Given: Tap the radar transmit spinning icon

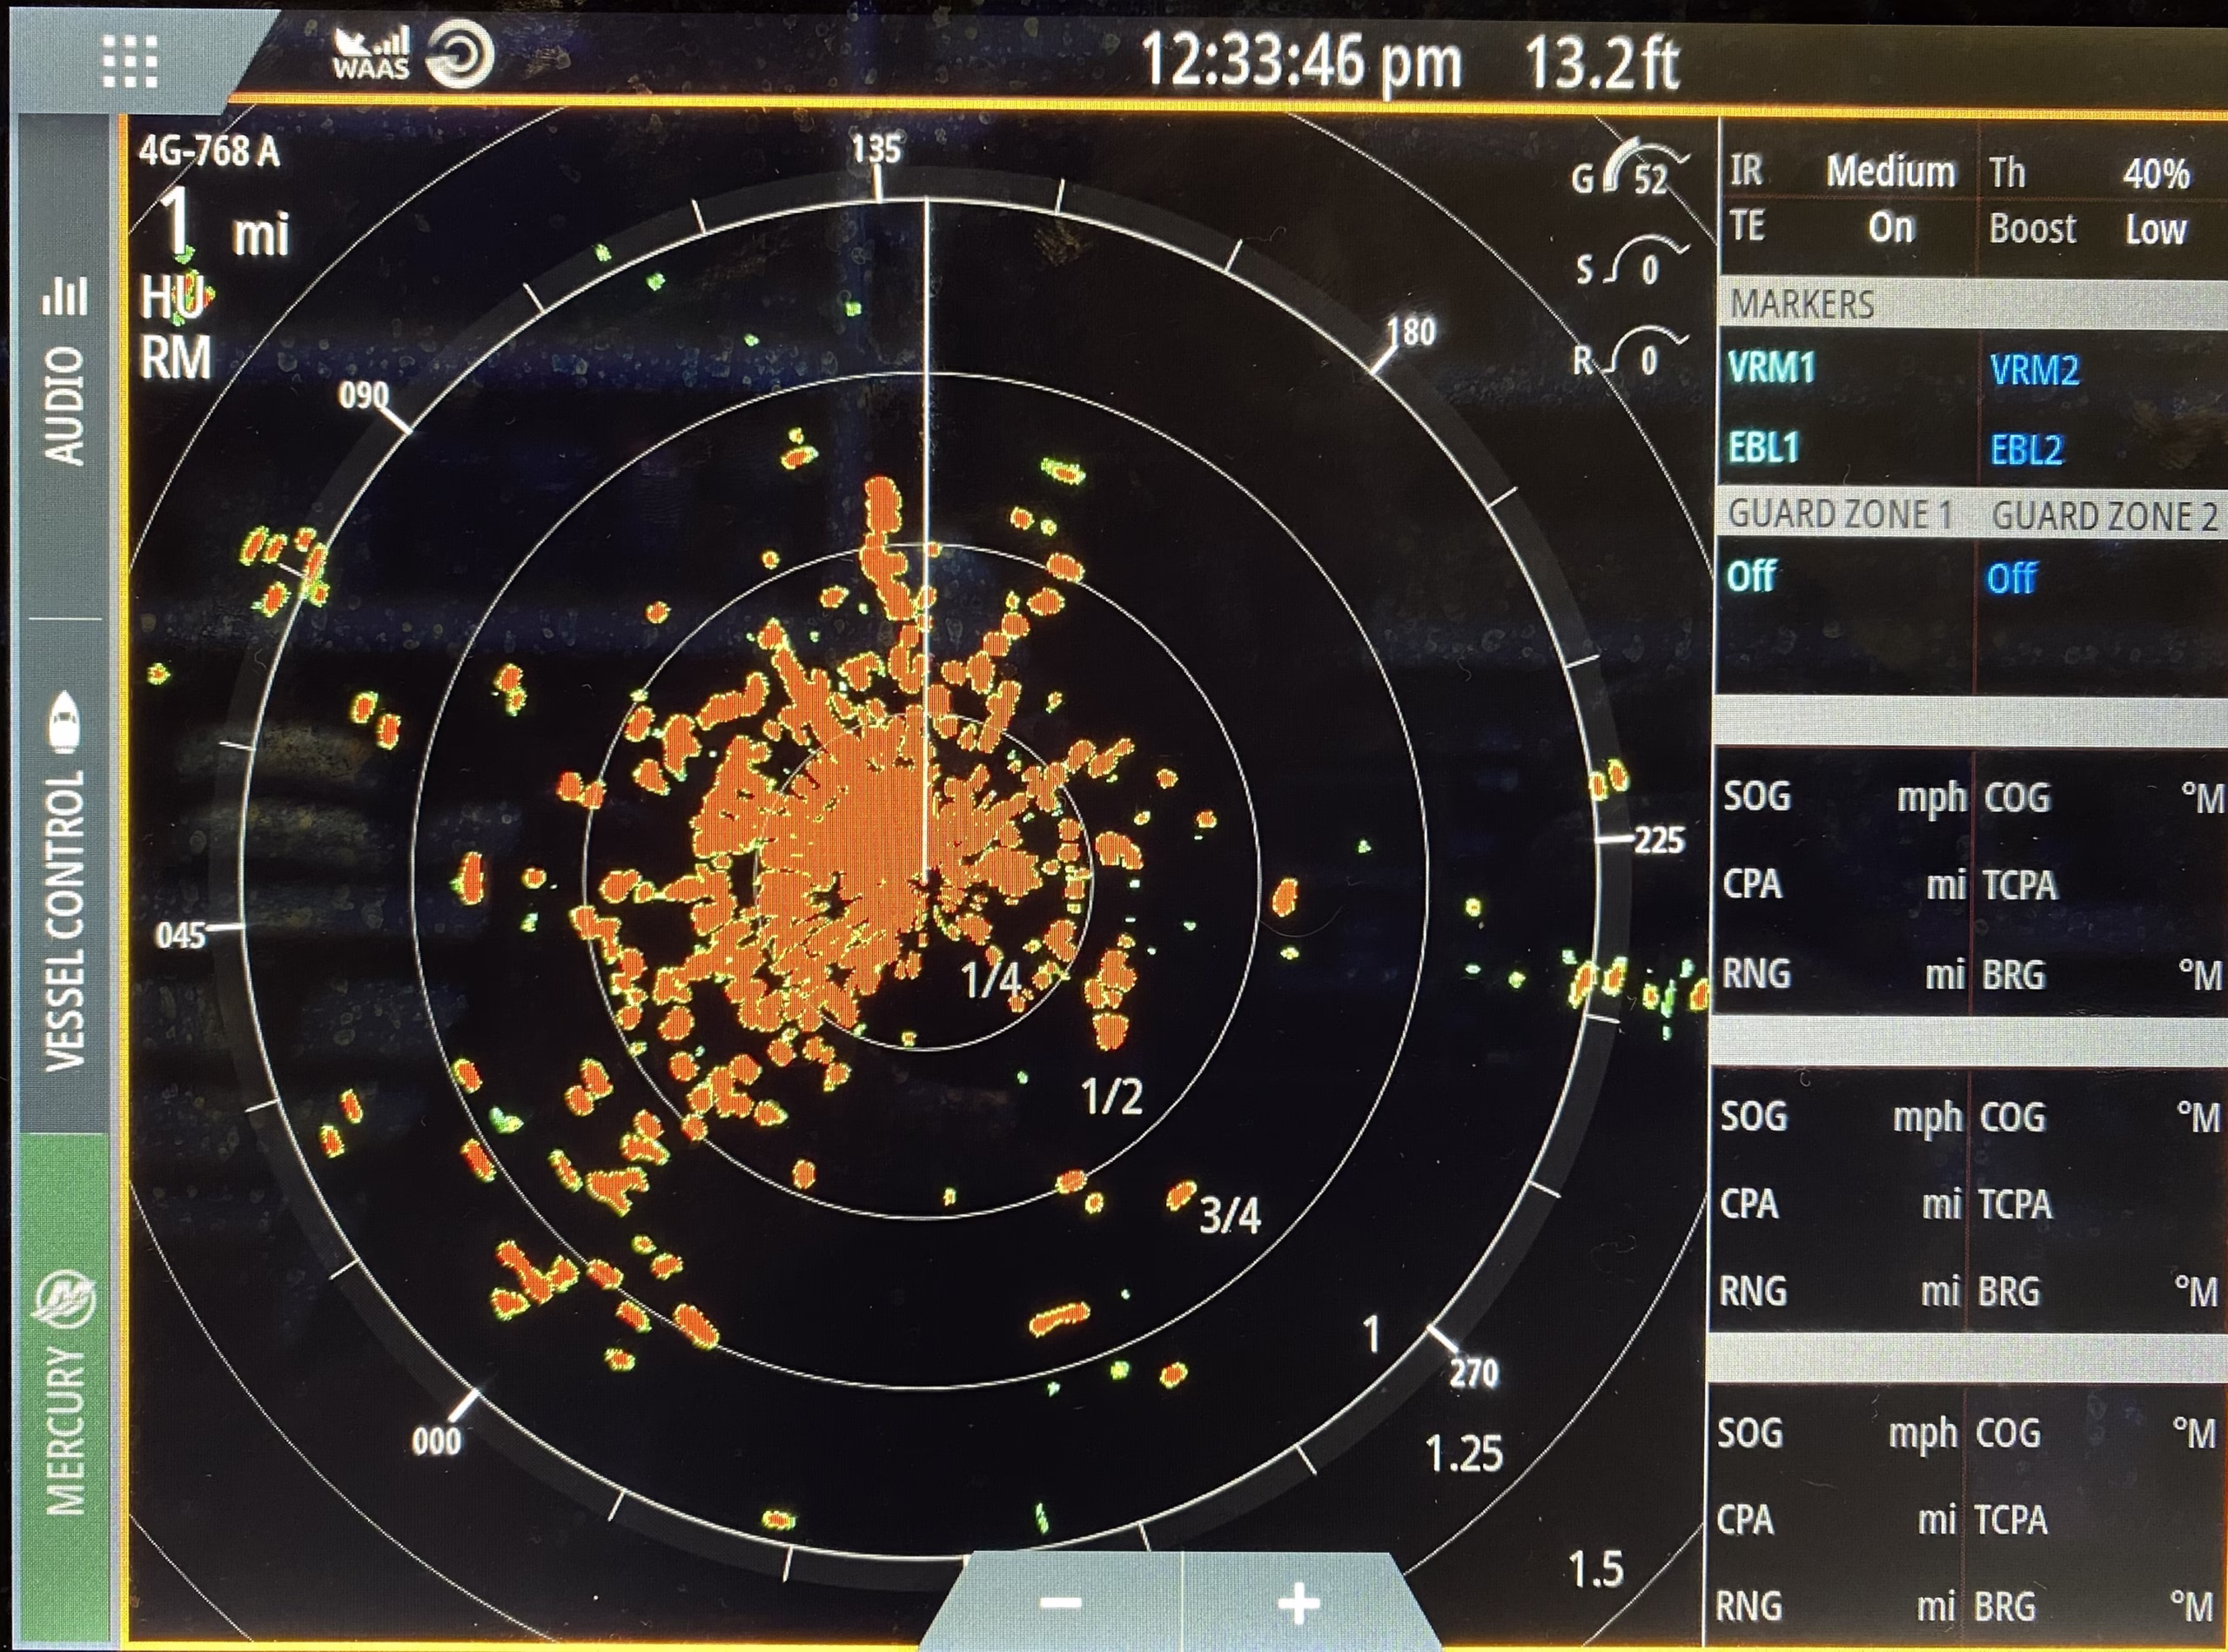Looking at the screenshot, I should click(x=460, y=55).
